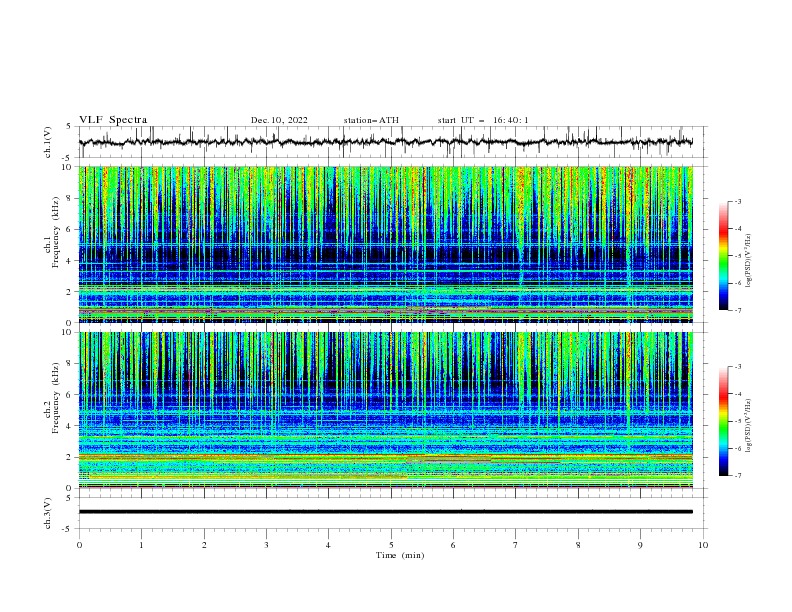The image size is (792, 612).
Task: Click the "station=ATH" header label
Action: click(x=371, y=120)
